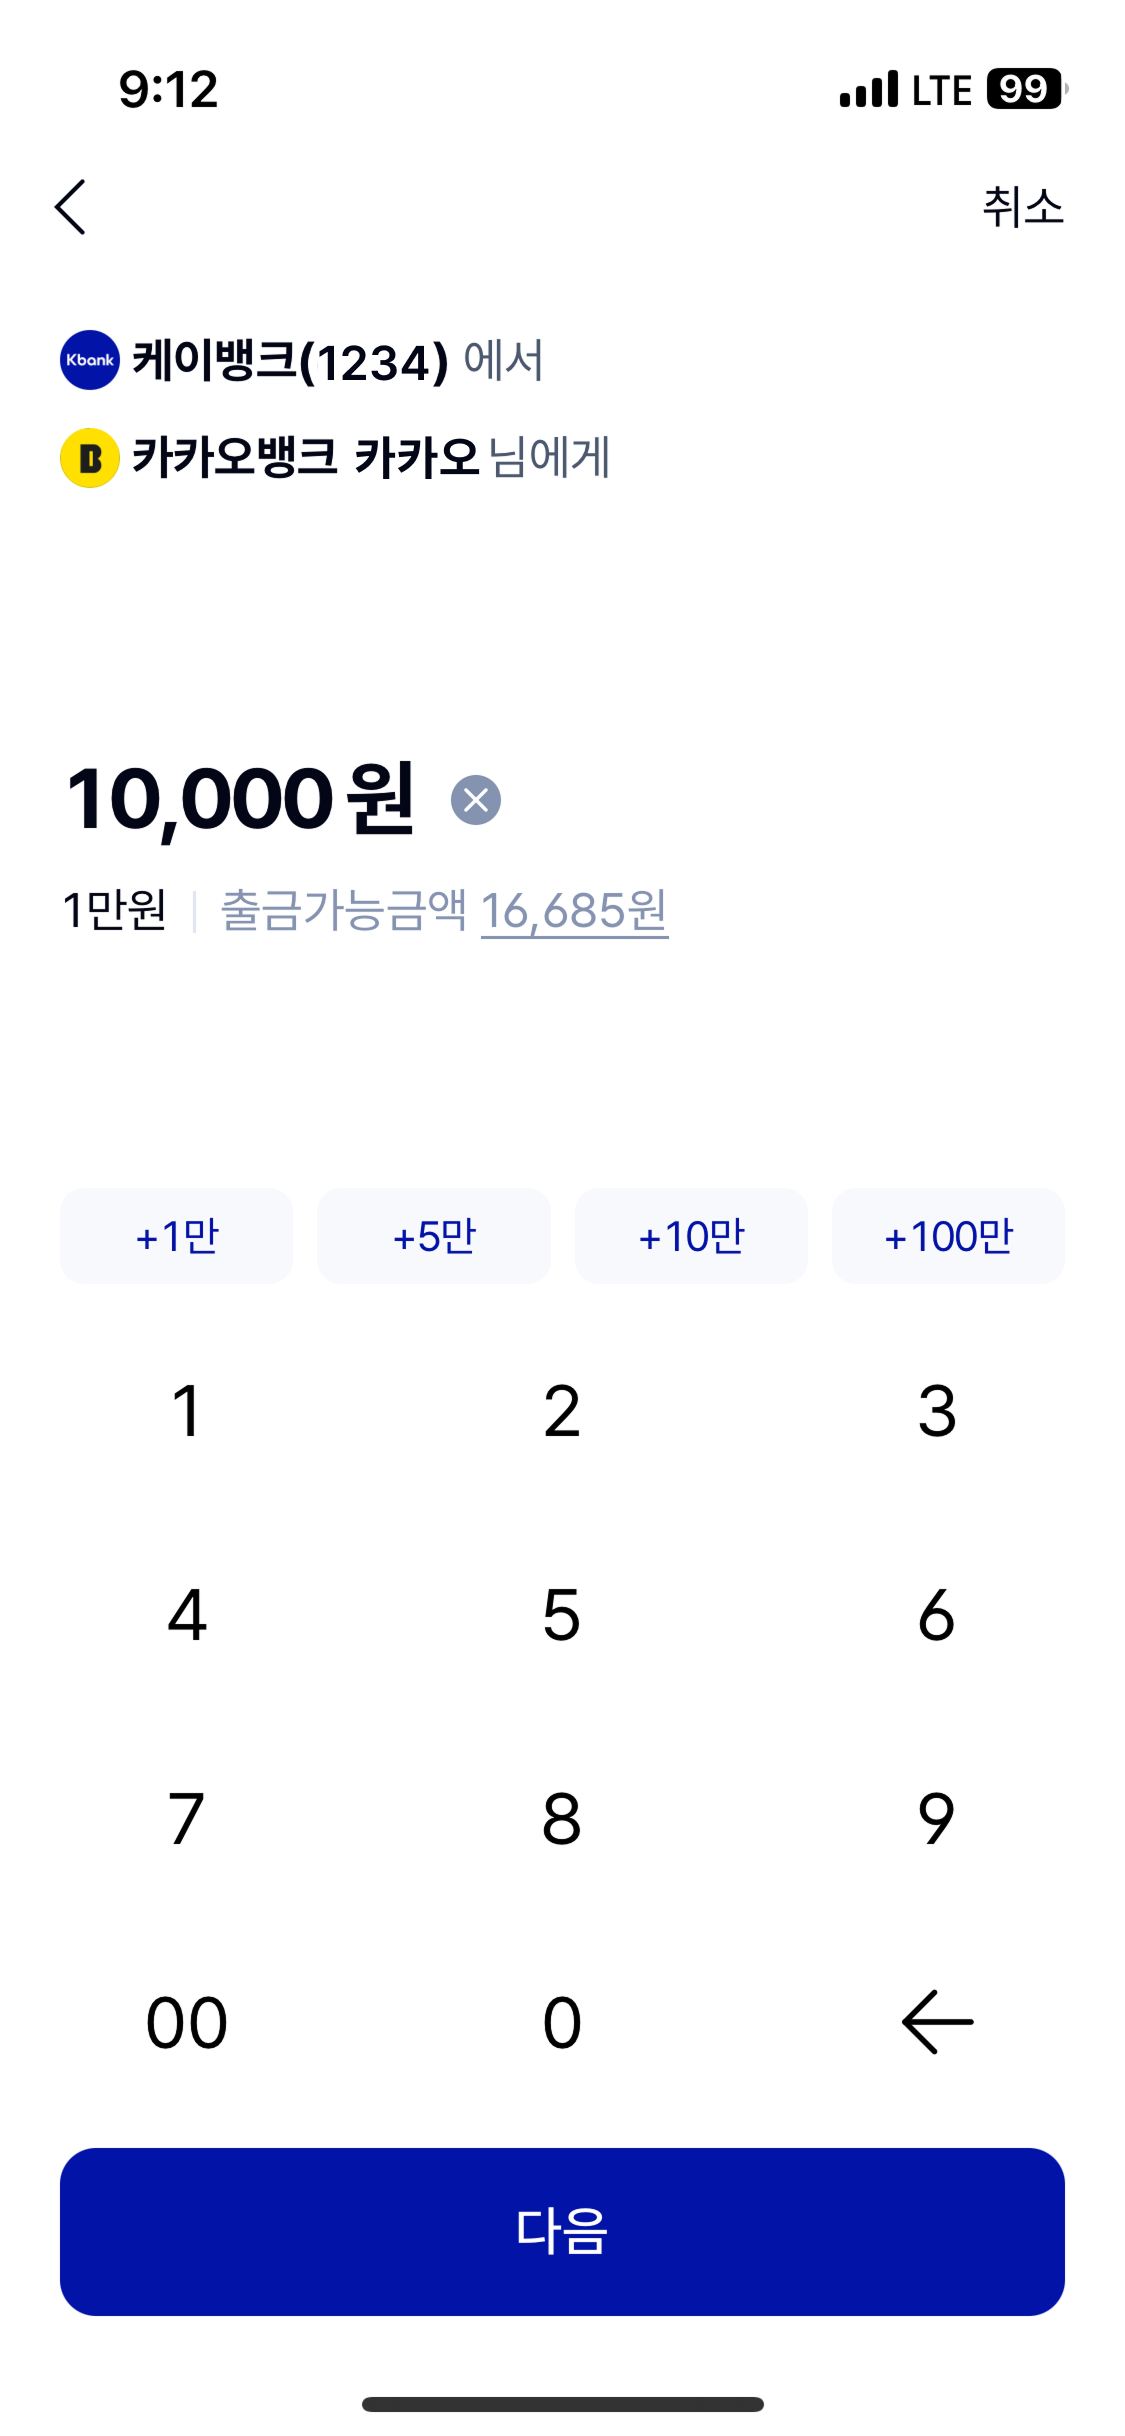Image resolution: width=1125 pixels, height=2436 pixels.
Task: Add 1만 won using quick button
Action: [177, 1236]
